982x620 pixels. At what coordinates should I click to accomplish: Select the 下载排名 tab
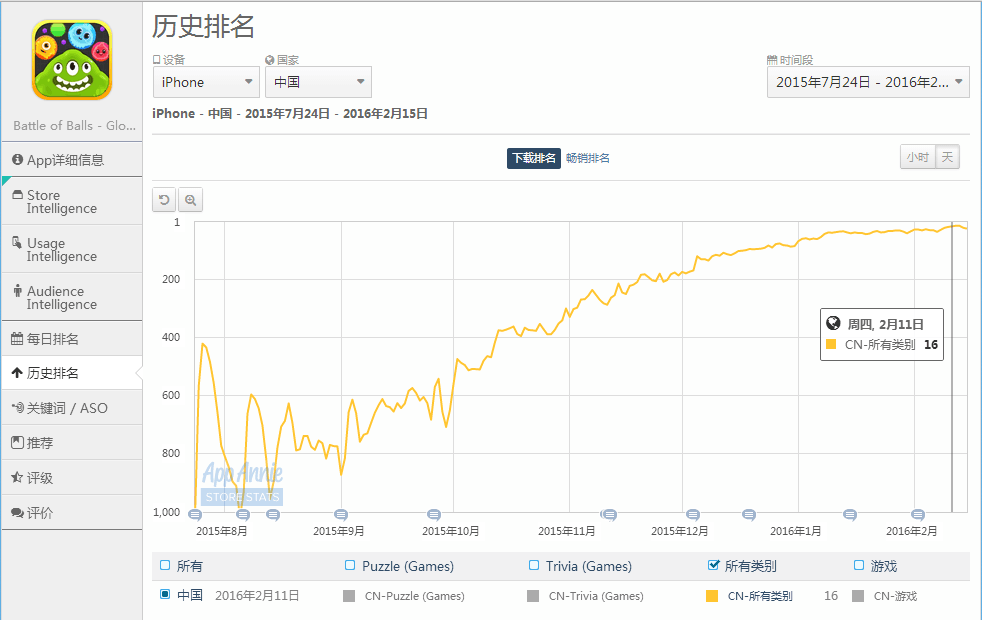(x=533, y=158)
